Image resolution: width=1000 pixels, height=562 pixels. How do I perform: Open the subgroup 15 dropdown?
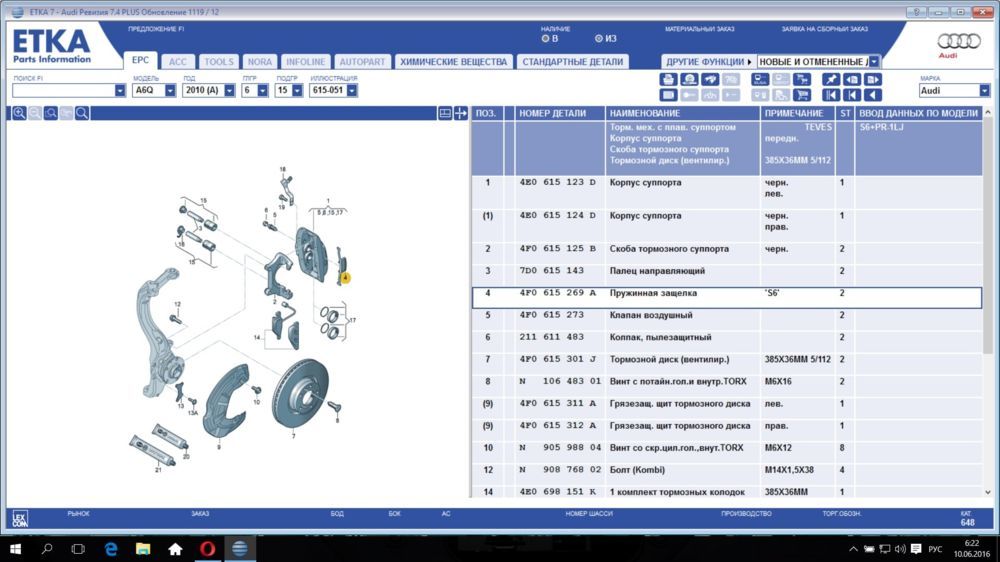click(x=297, y=91)
